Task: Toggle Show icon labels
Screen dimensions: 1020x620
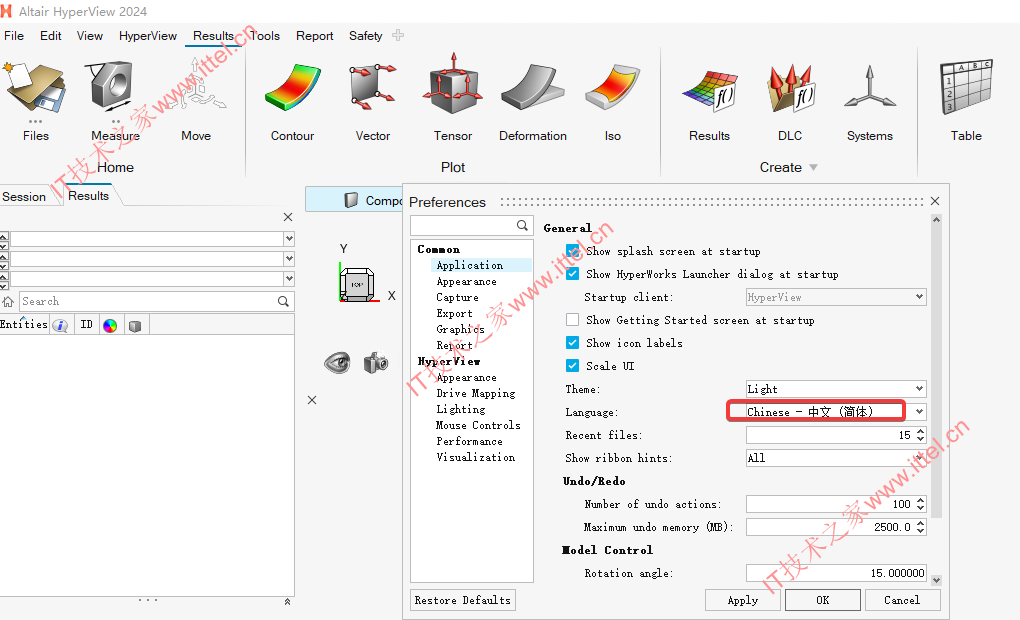Action: coord(572,343)
